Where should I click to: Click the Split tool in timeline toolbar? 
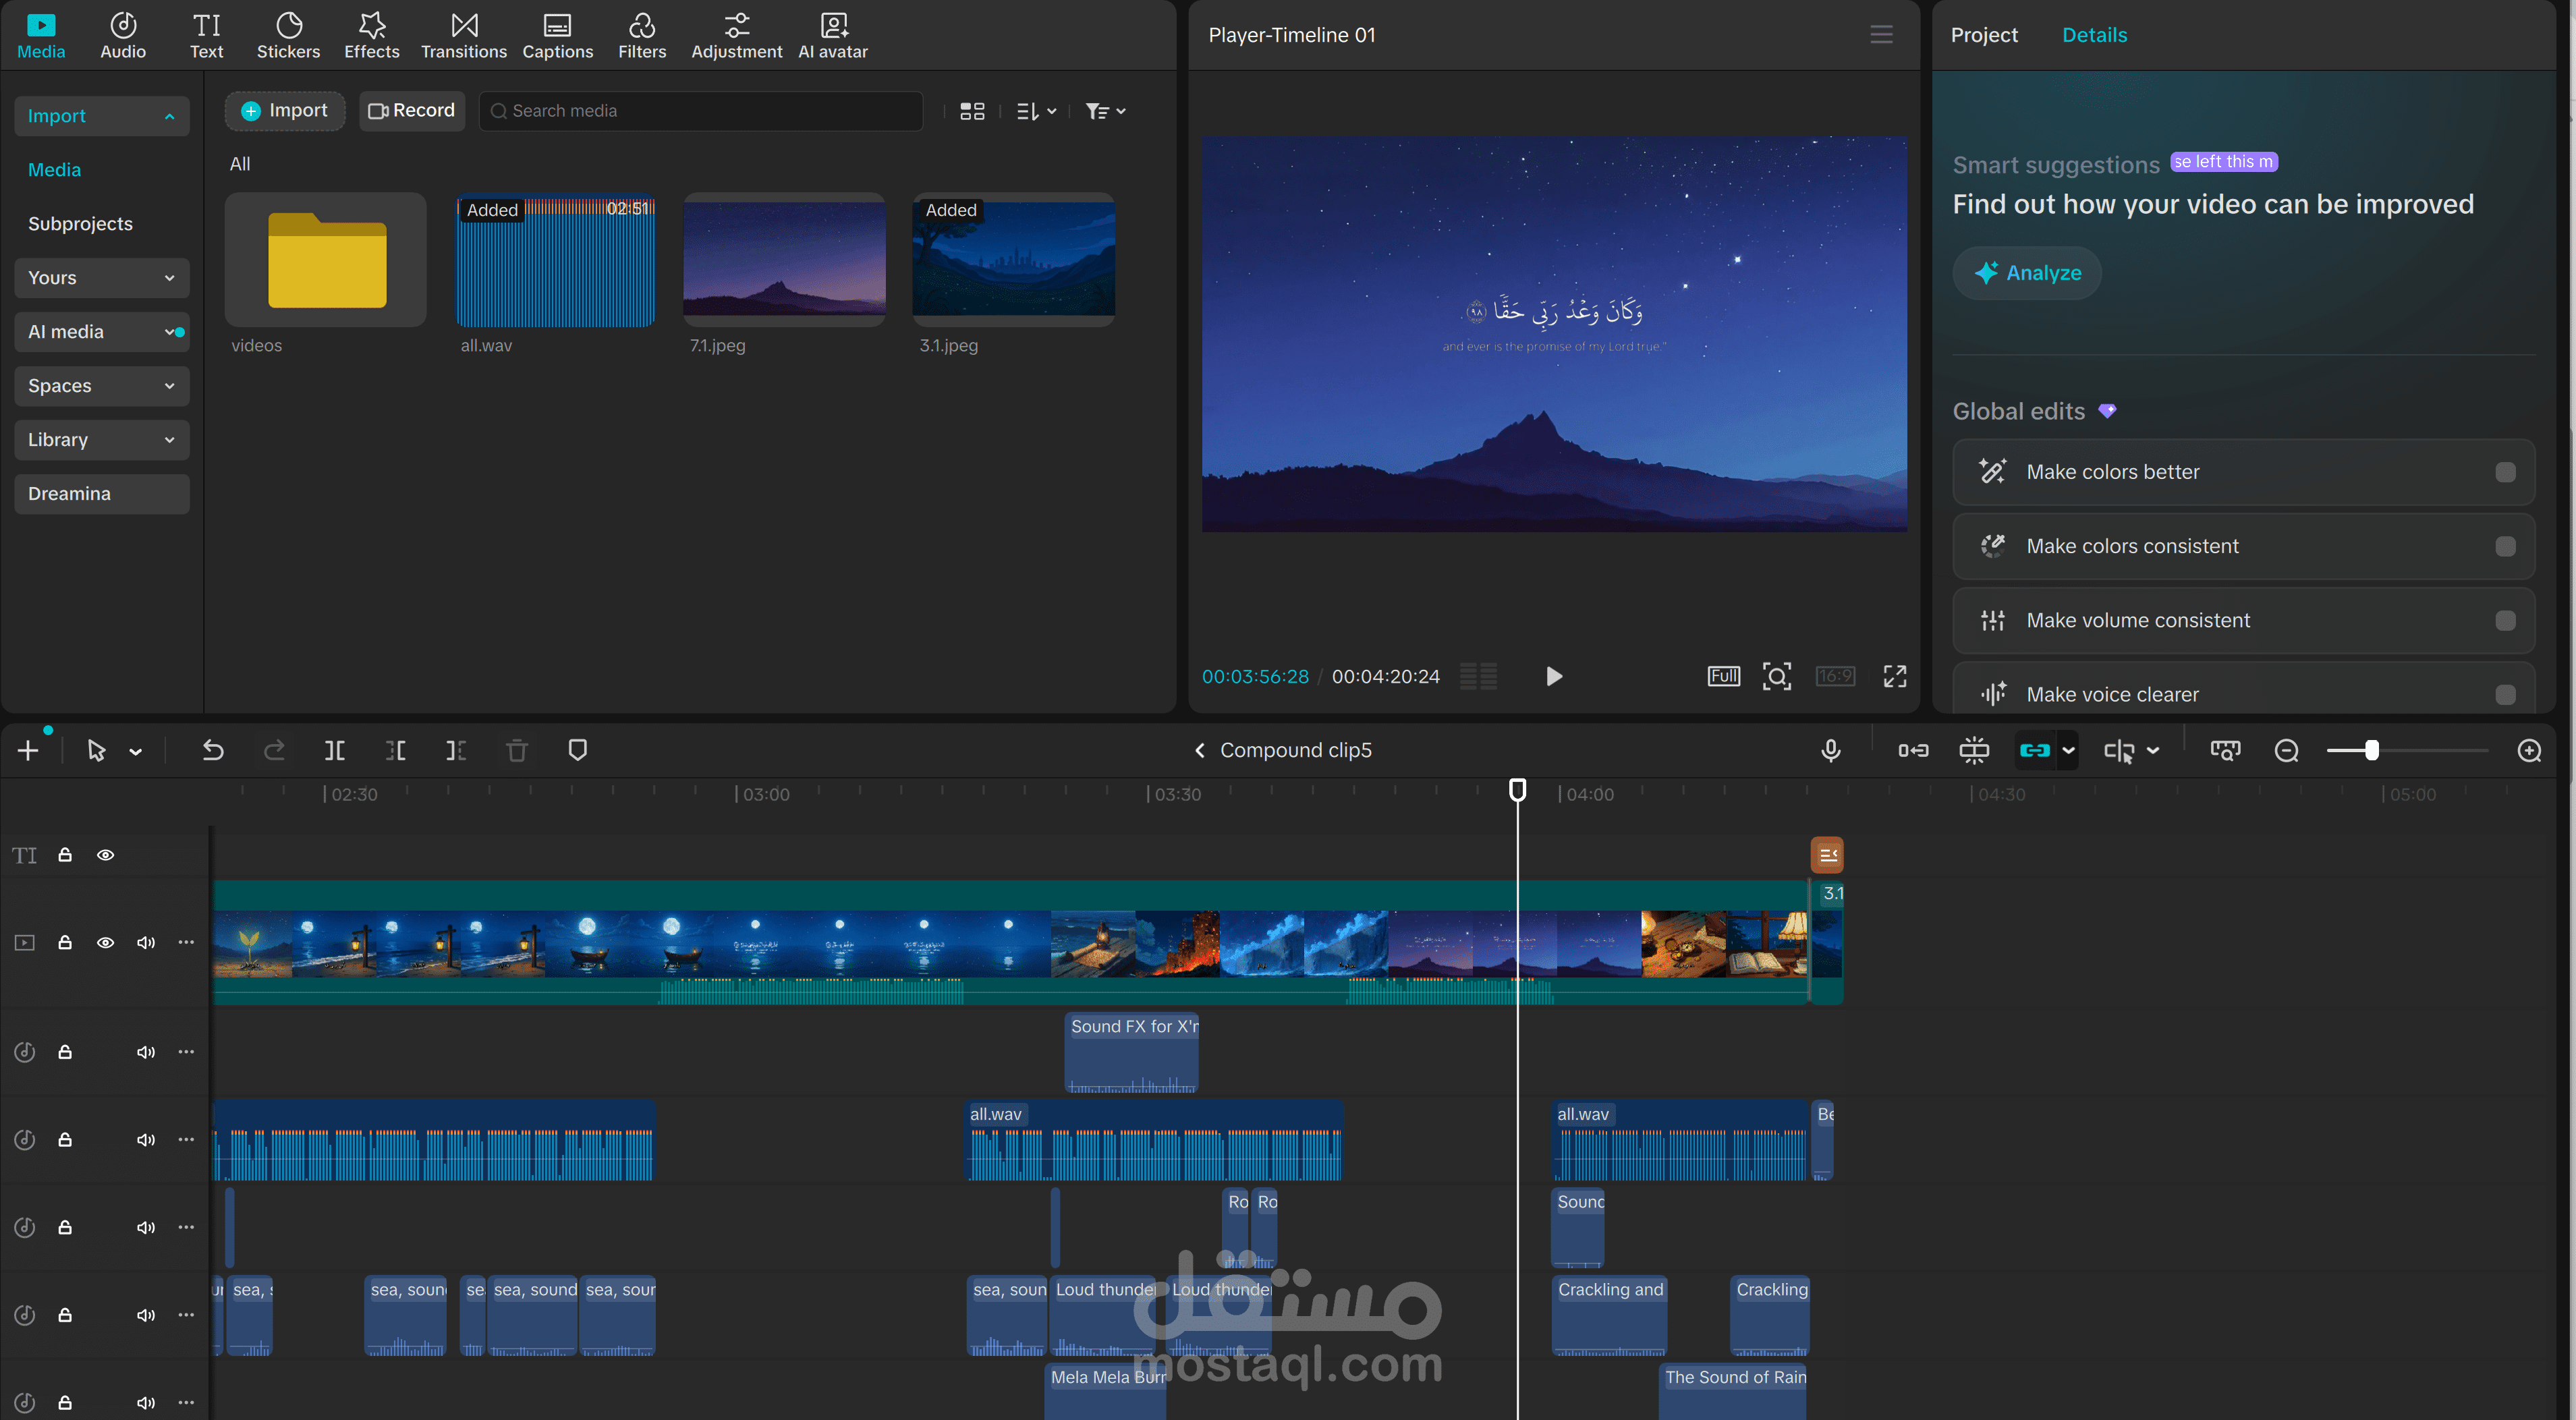(x=335, y=750)
